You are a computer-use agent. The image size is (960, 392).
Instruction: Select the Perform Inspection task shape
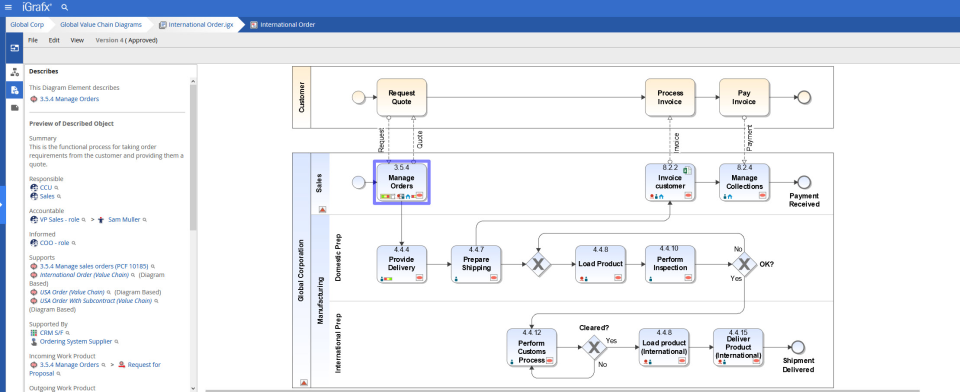click(670, 264)
